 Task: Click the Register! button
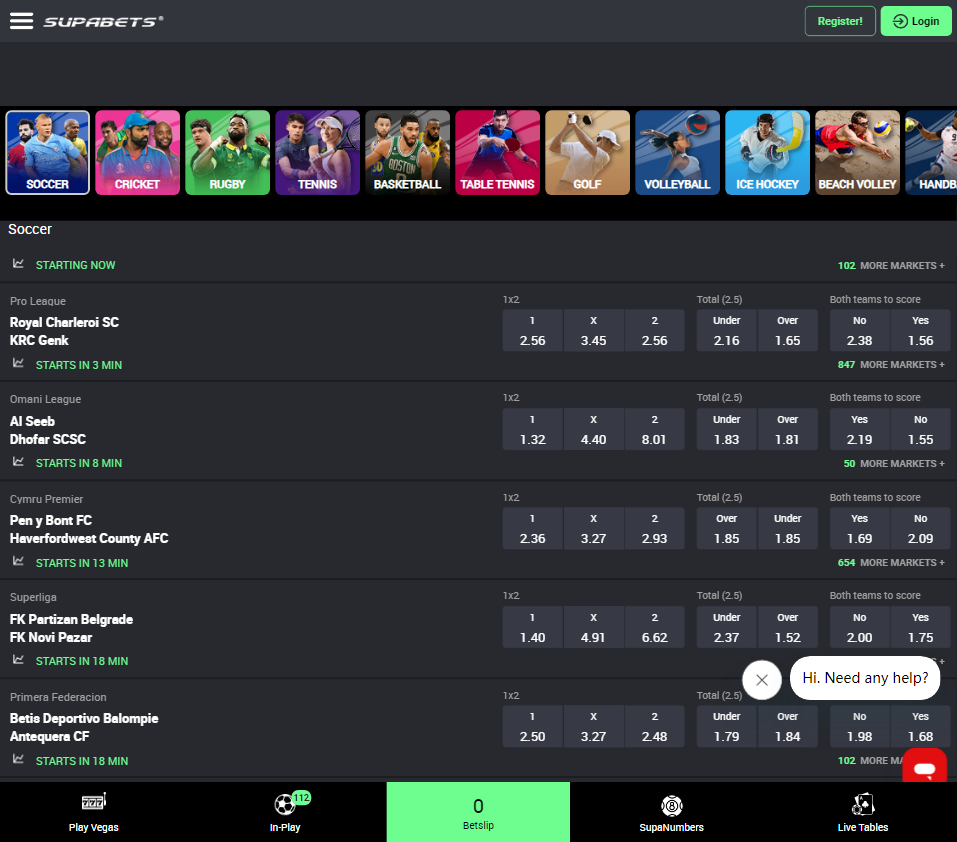pyautogui.click(x=840, y=21)
